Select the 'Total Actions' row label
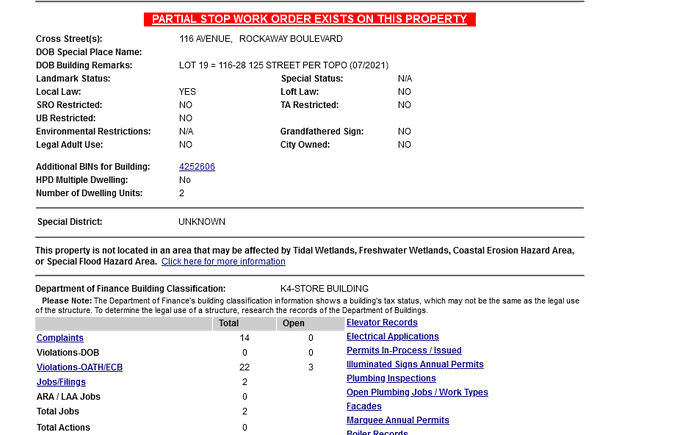 [63, 428]
